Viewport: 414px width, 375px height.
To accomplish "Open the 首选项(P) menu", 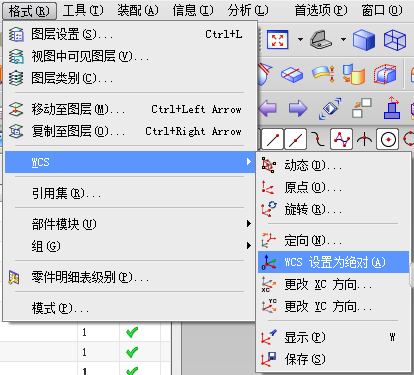I will [321, 11].
